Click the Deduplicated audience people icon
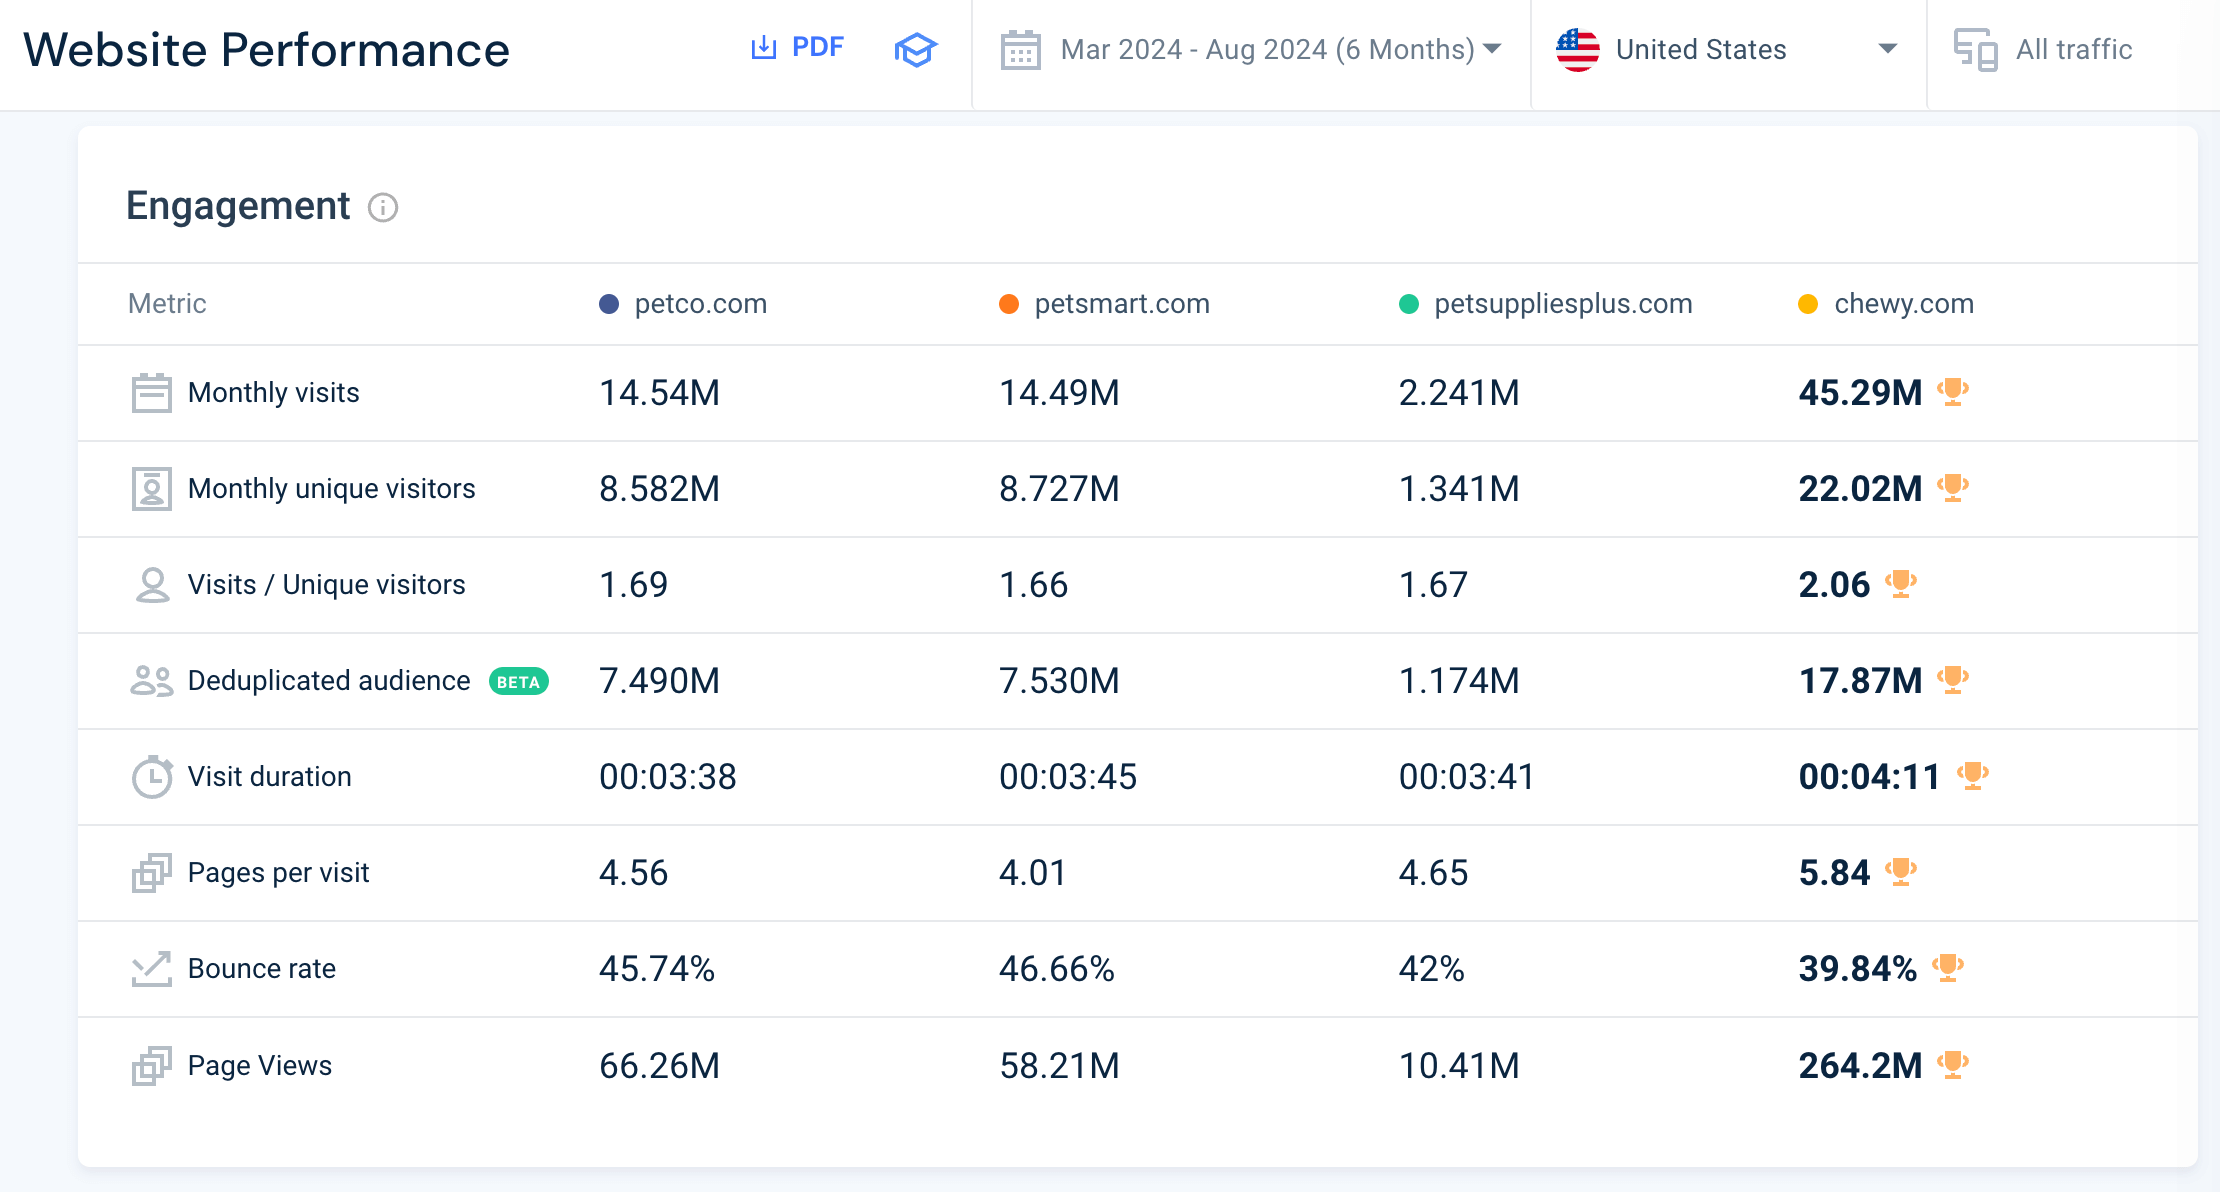This screenshot has width=2220, height=1192. (151, 681)
